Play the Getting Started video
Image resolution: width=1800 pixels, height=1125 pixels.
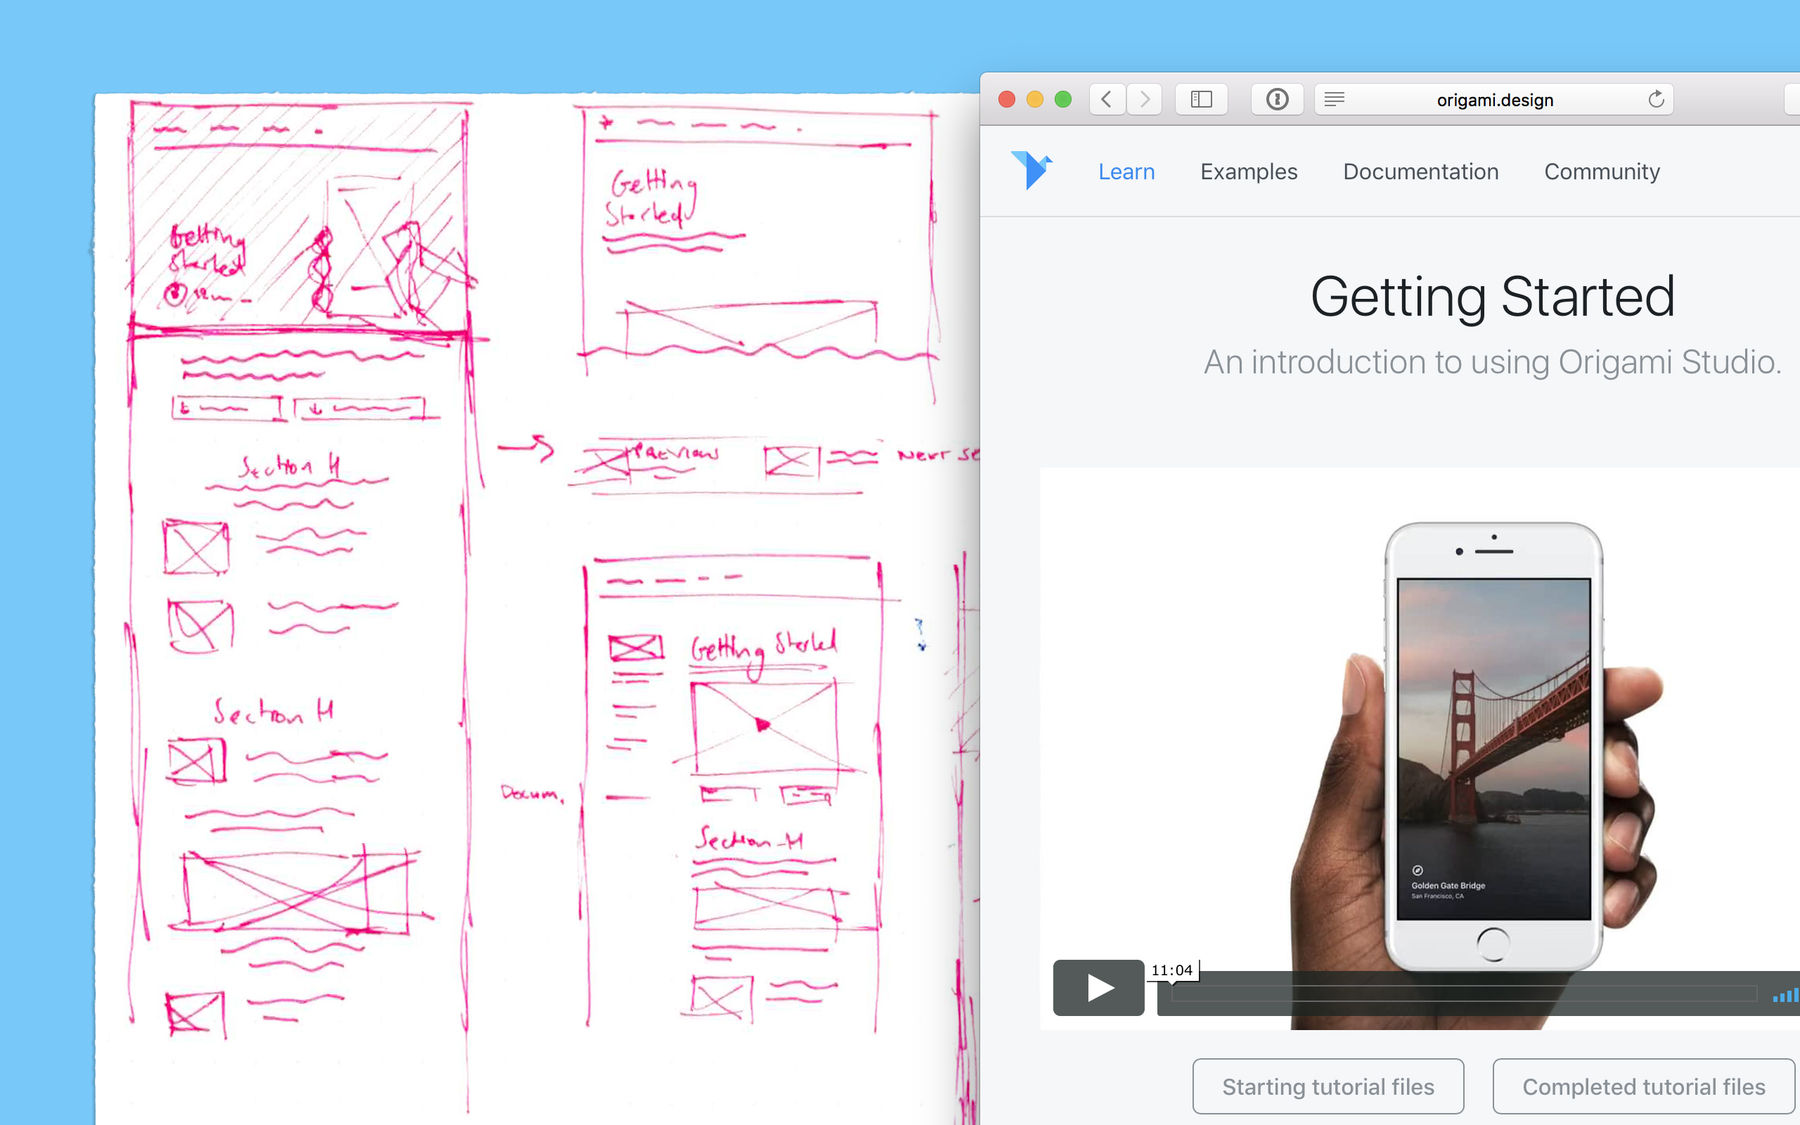(1099, 987)
